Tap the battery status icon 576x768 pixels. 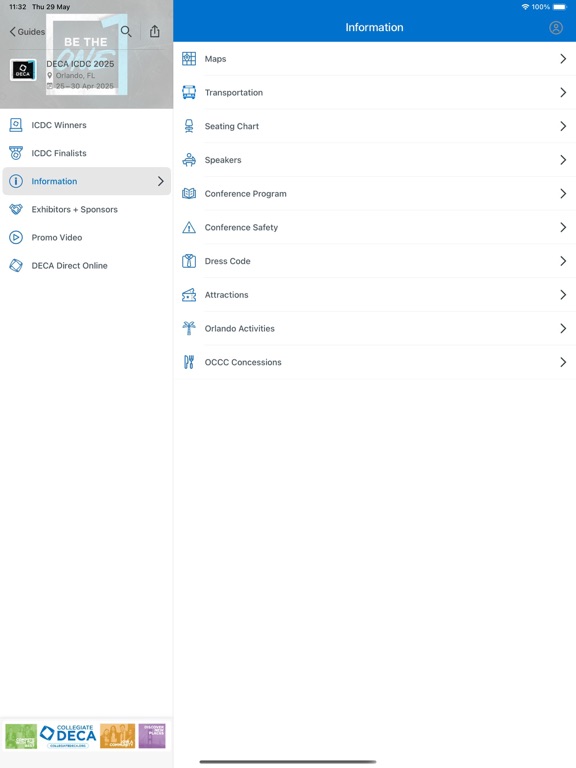559,7
